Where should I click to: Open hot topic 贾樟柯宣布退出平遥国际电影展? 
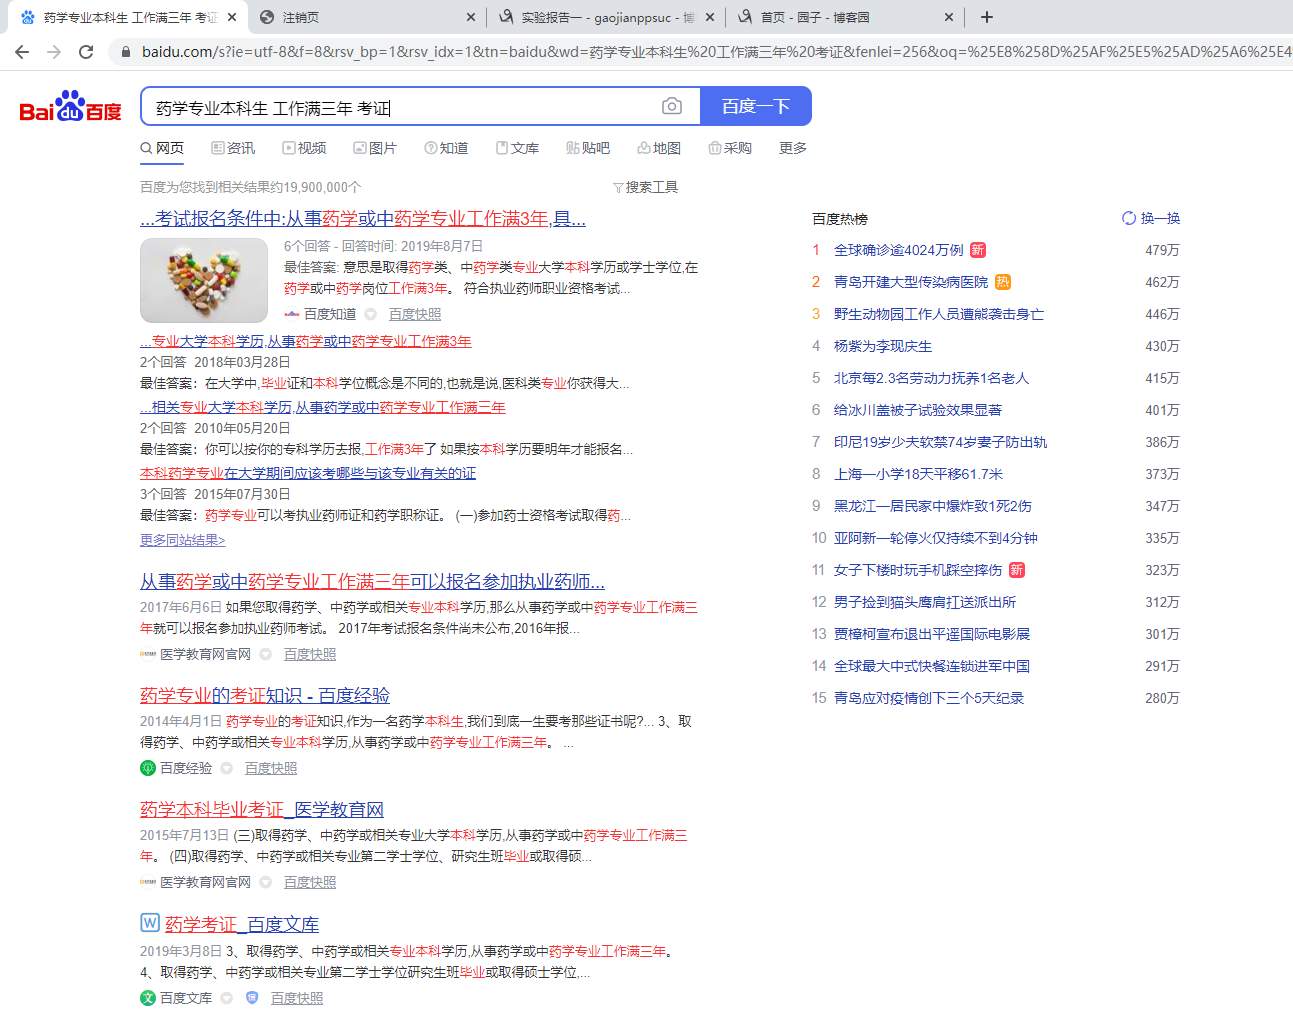point(932,634)
